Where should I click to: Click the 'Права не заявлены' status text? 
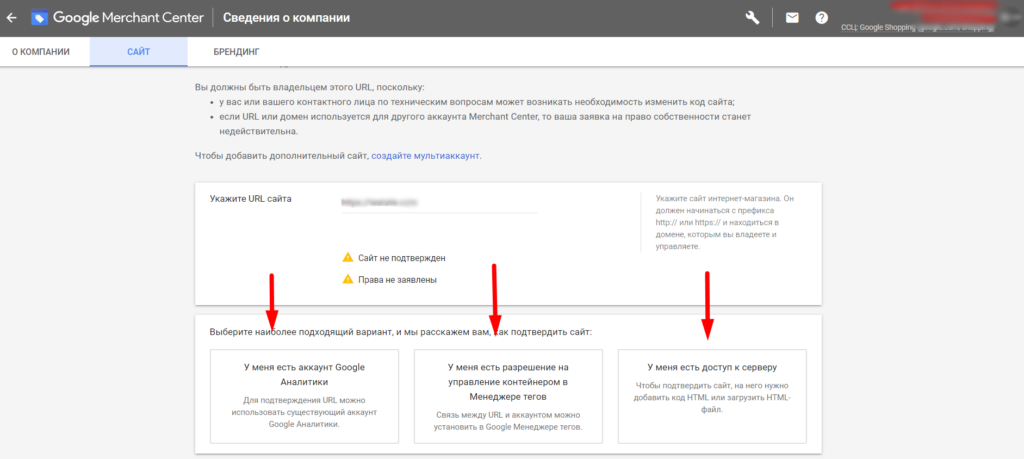[397, 279]
